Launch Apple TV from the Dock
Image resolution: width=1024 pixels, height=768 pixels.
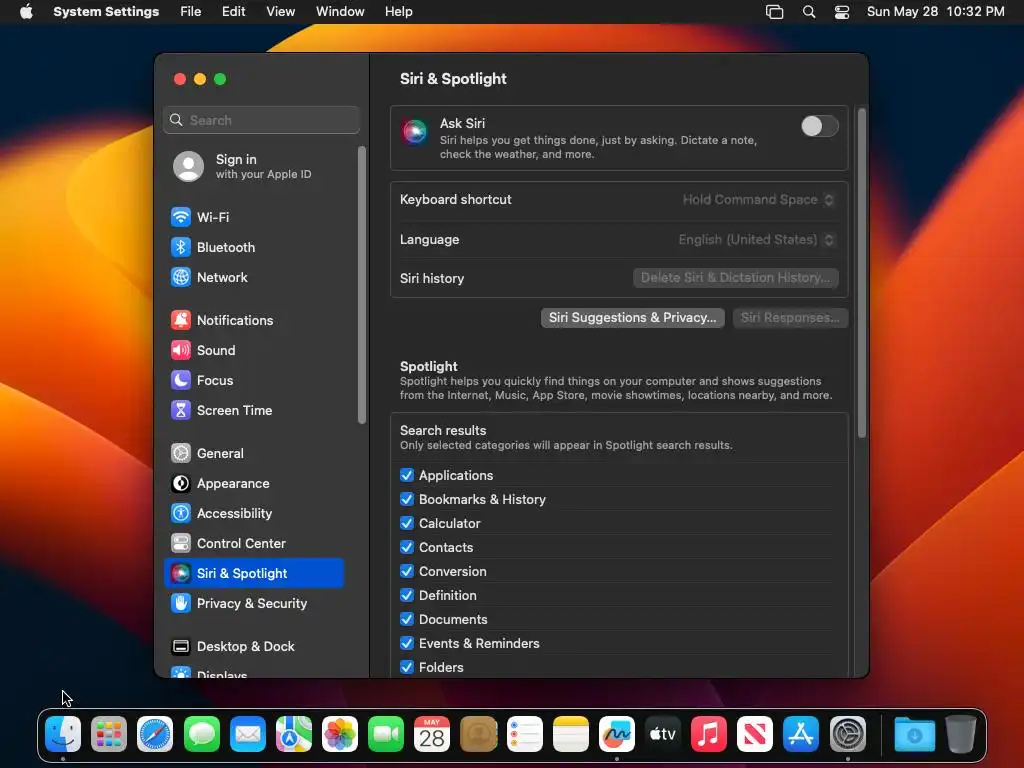(662, 734)
